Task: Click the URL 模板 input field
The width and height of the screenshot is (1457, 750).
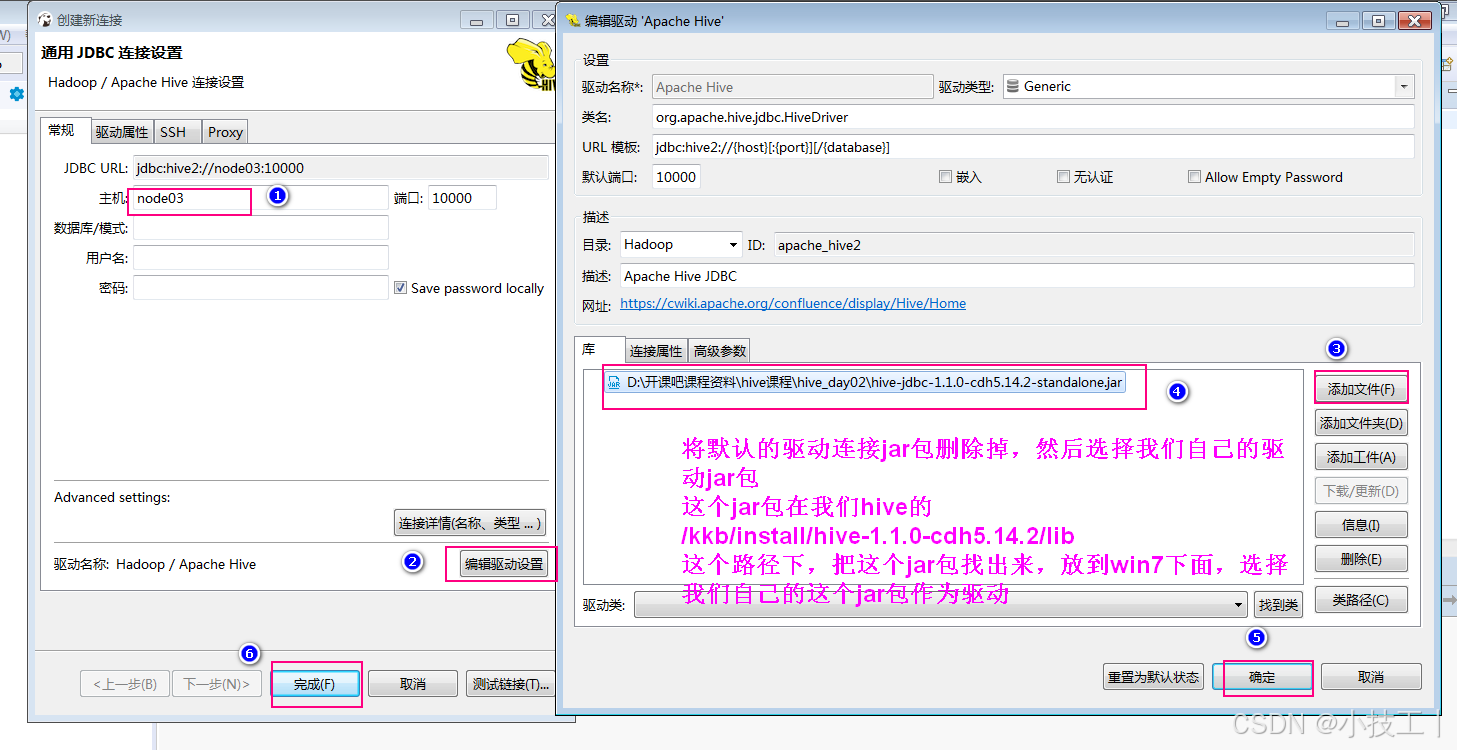Action: pos(1033,147)
